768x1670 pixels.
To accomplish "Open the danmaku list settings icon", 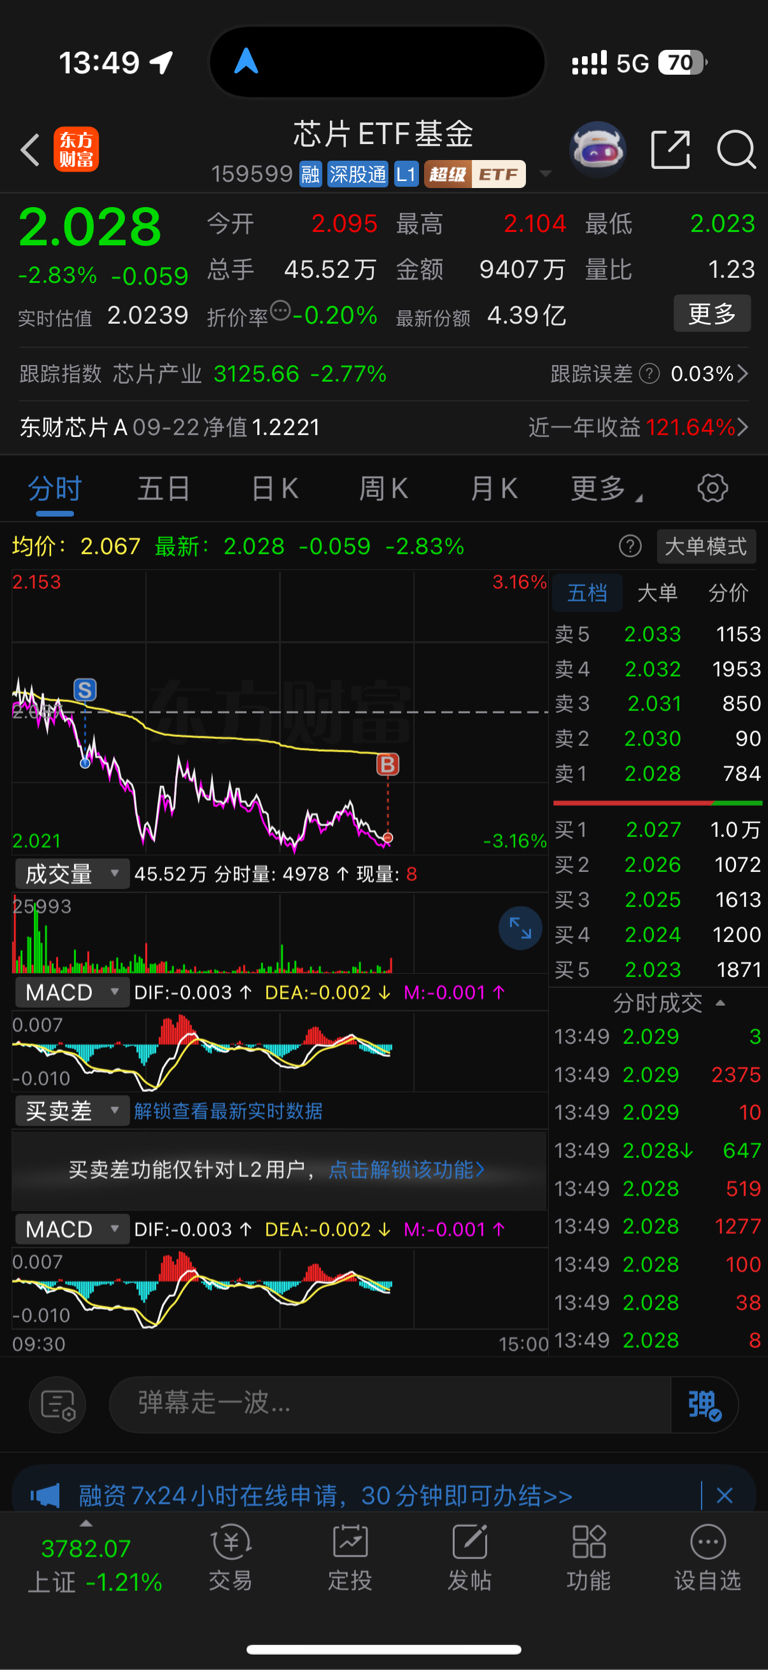I will coord(58,1405).
